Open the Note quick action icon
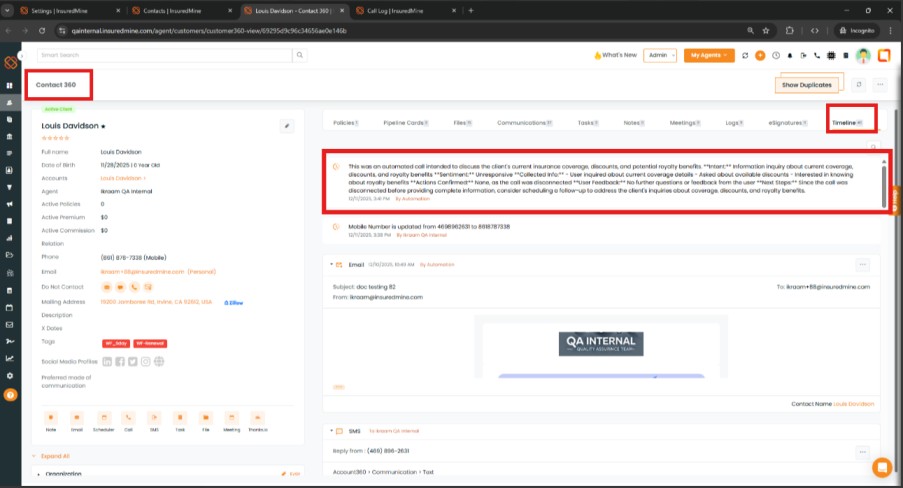 [x=50, y=416]
